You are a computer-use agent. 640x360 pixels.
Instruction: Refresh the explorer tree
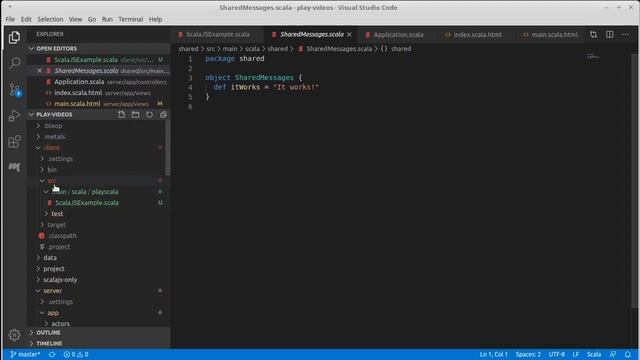pos(149,115)
